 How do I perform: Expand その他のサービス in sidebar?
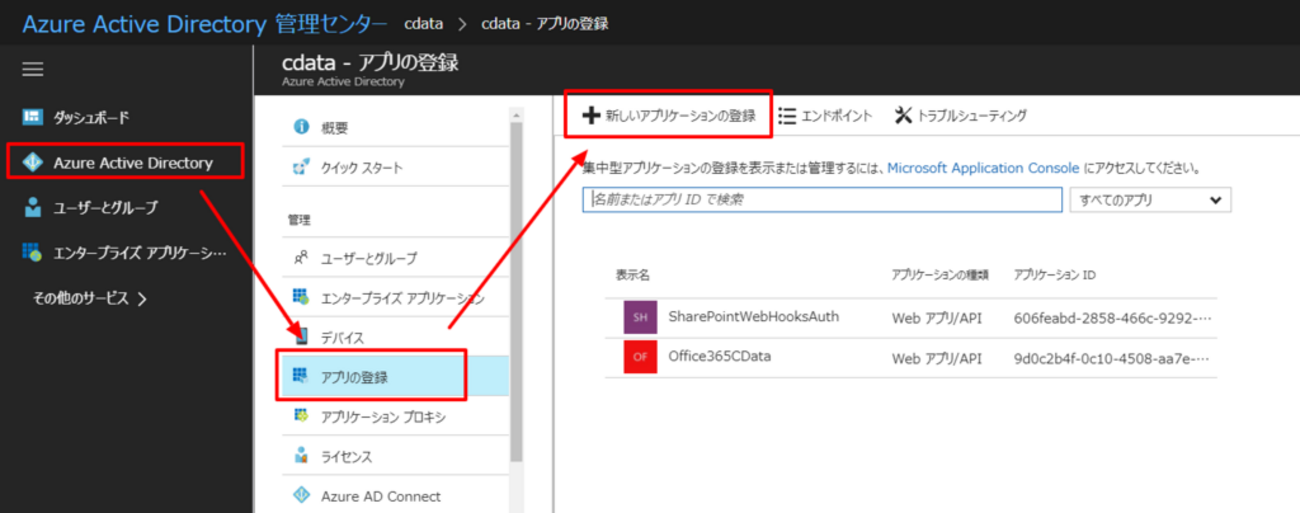pos(90,298)
